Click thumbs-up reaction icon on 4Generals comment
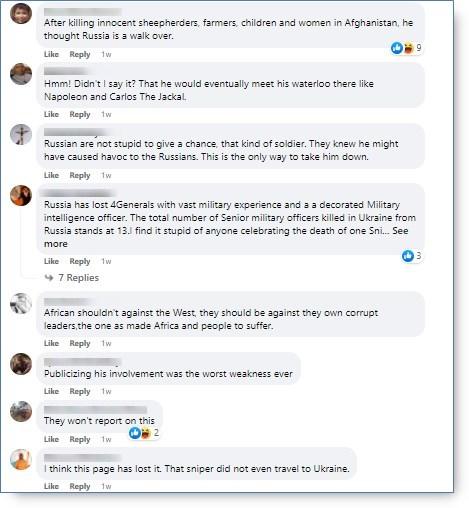This screenshot has height=508, width=469. (408, 256)
